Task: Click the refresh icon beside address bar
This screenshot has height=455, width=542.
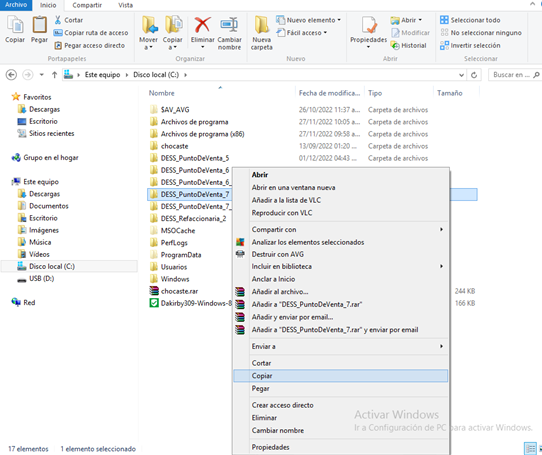Action: pos(474,75)
